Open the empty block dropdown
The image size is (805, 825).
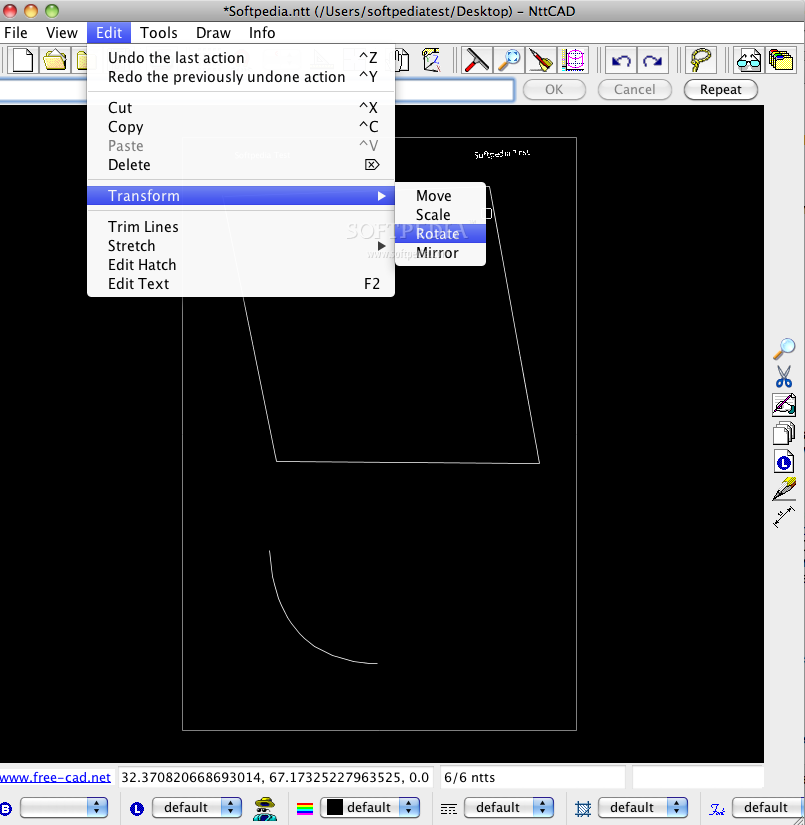point(64,808)
